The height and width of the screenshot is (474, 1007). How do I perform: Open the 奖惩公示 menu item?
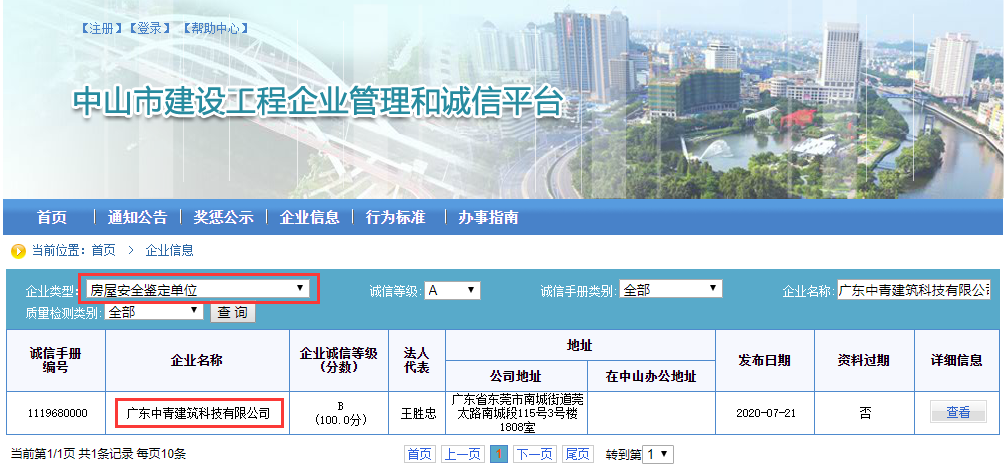pyautogui.click(x=223, y=217)
